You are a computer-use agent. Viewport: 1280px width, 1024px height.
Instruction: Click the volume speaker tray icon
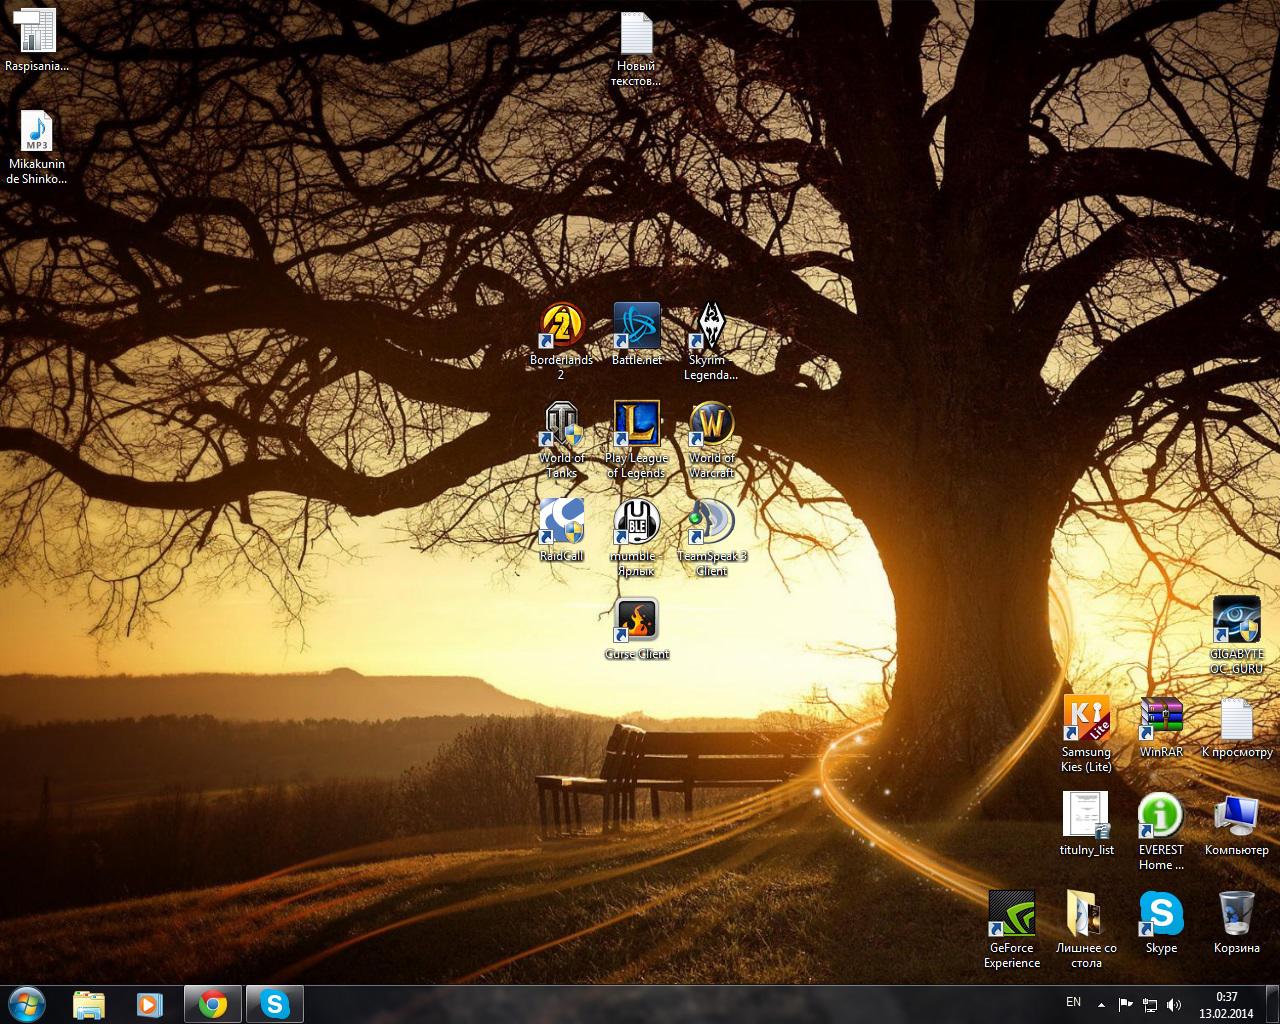point(1174,1005)
